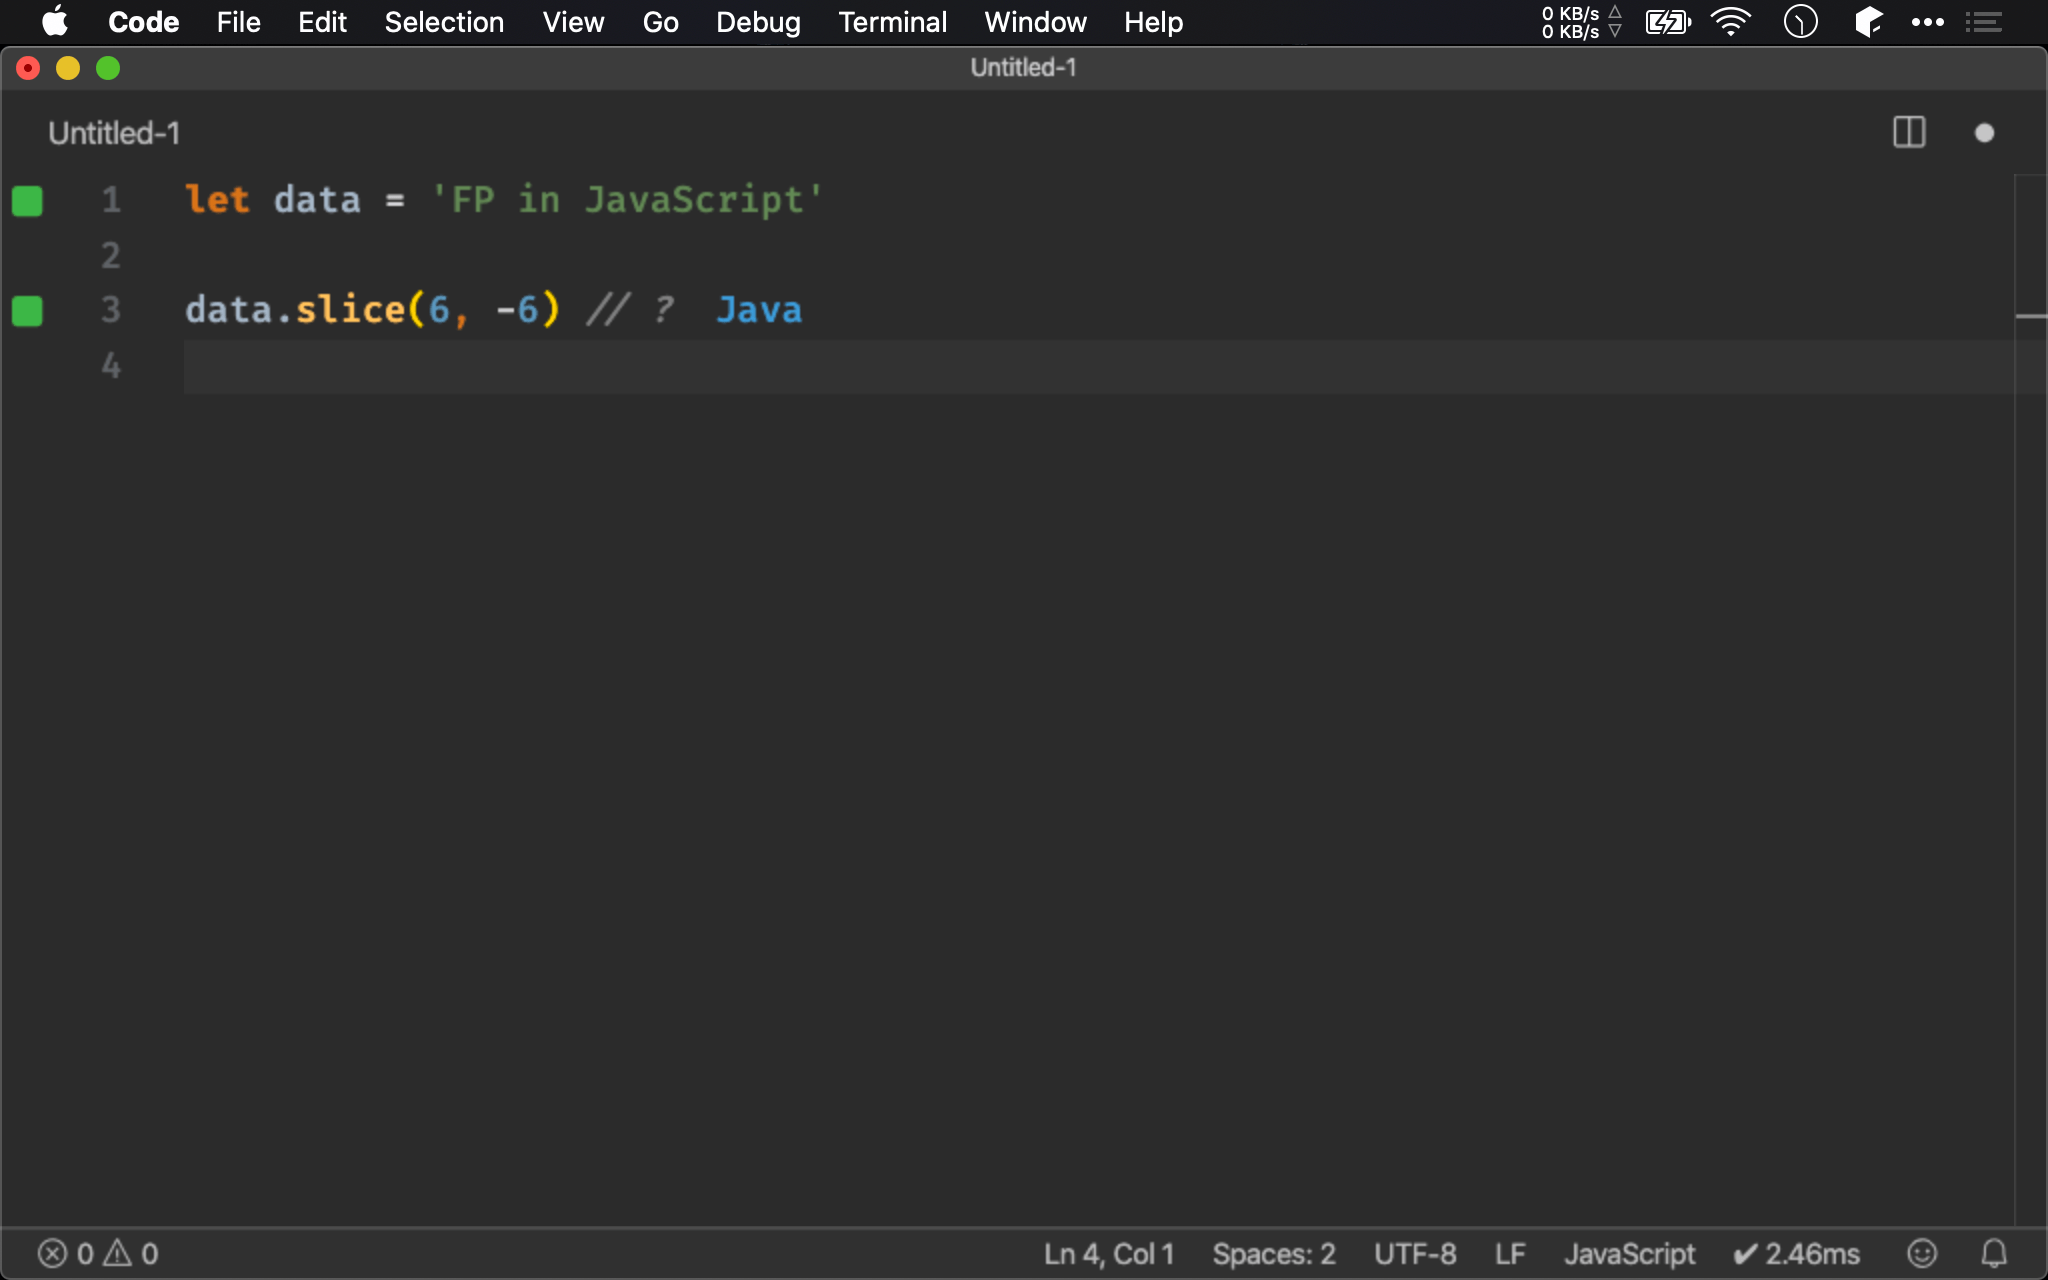The width and height of the screenshot is (2048, 1280).
Task: Click the split editor icon
Action: 1909,133
